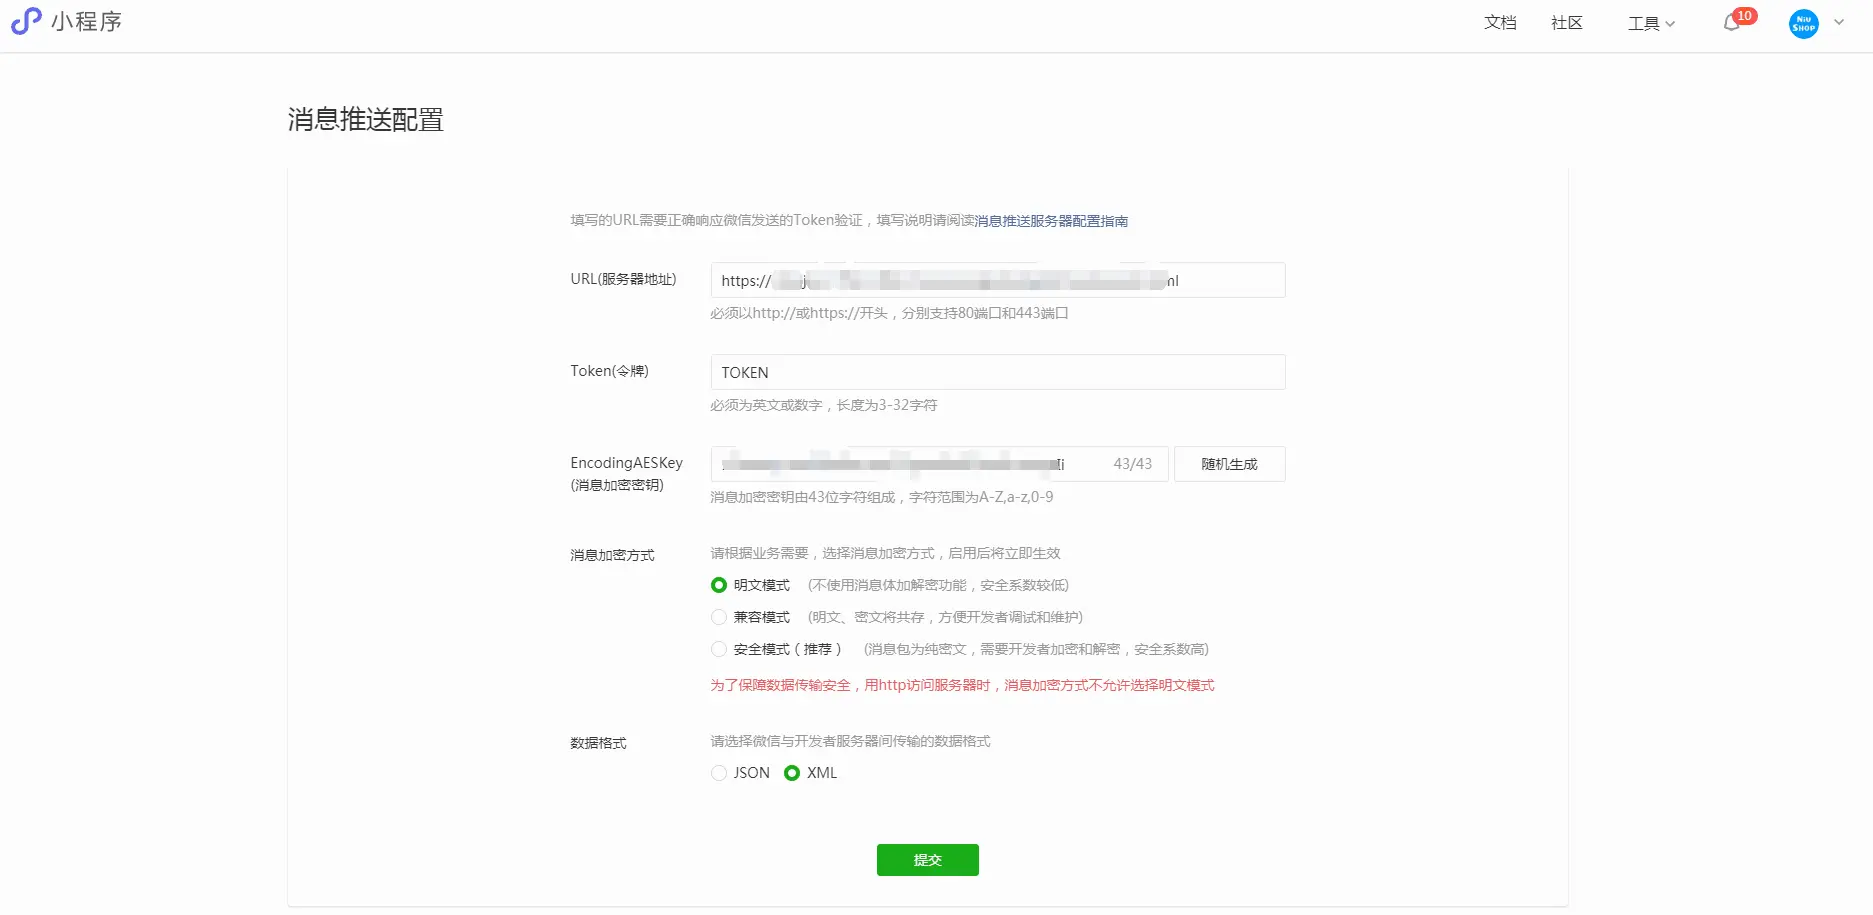The width and height of the screenshot is (1873, 915).
Task: Select 安全模式（推荐）radio option
Action: tap(719, 649)
